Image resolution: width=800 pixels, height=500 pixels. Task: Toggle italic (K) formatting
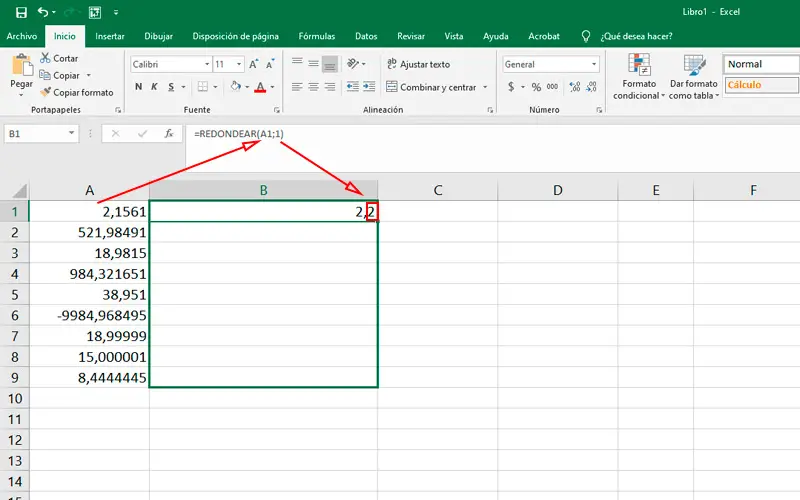[x=154, y=87]
